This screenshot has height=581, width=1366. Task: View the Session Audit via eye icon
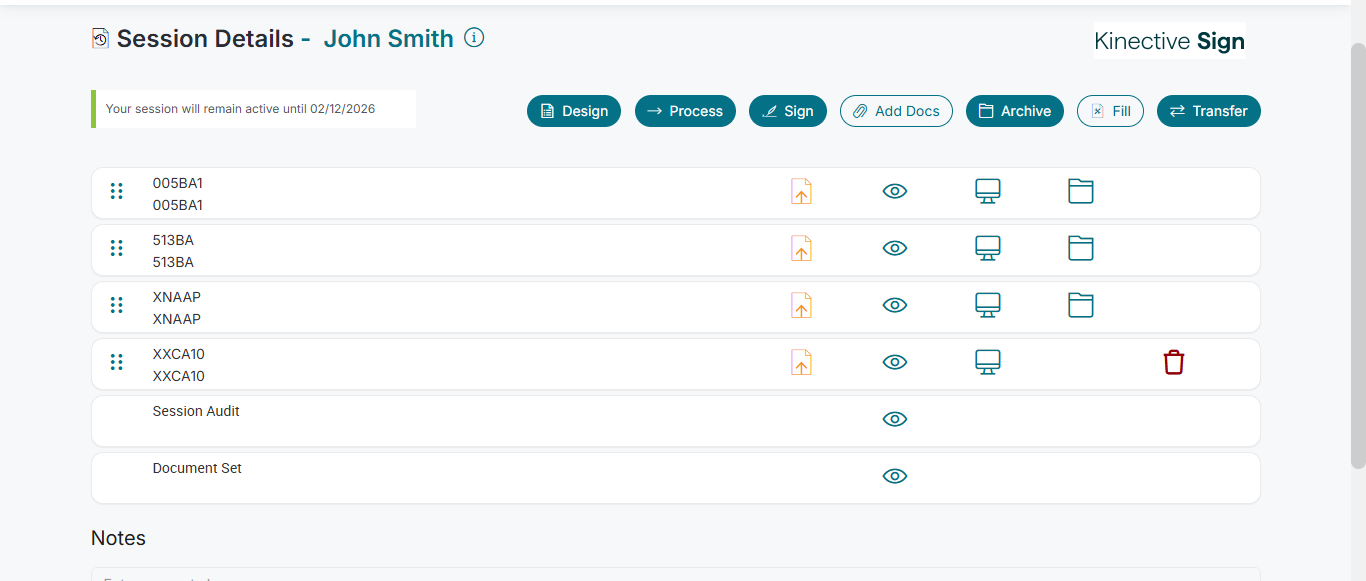(x=895, y=419)
